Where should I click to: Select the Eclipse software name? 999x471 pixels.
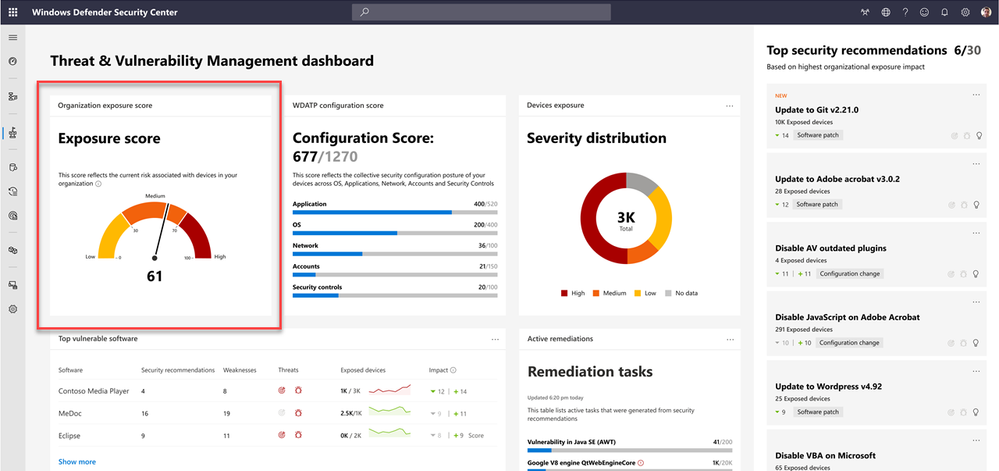tap(69, 436)
